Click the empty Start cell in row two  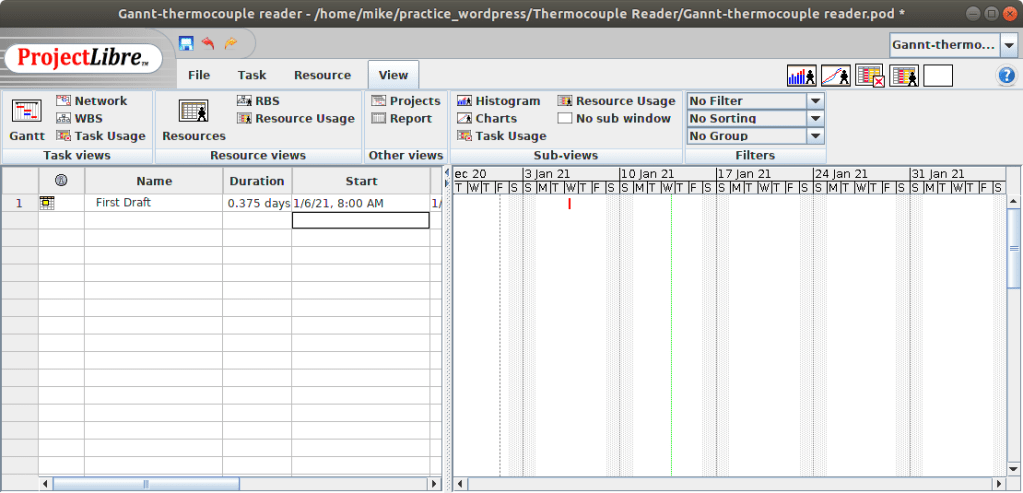coord(360,220)
